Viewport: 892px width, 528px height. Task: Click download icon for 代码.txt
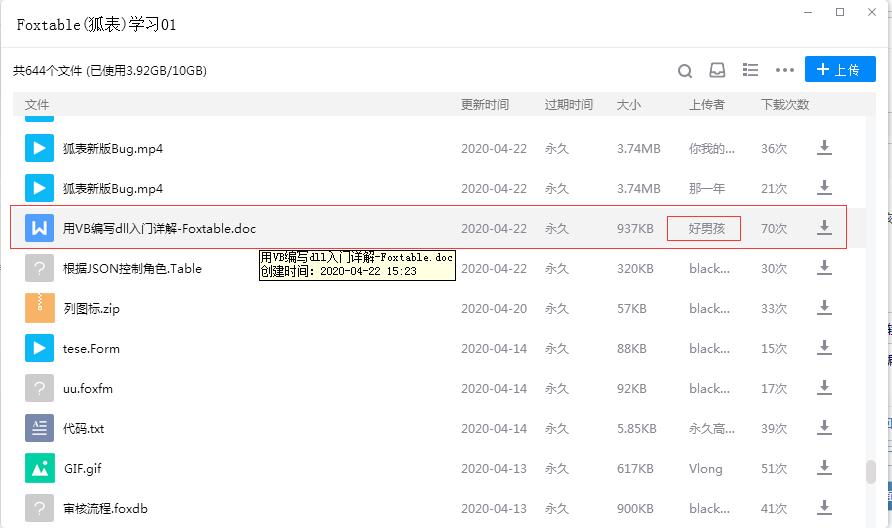pyautogui.click(x=825, y=428)
